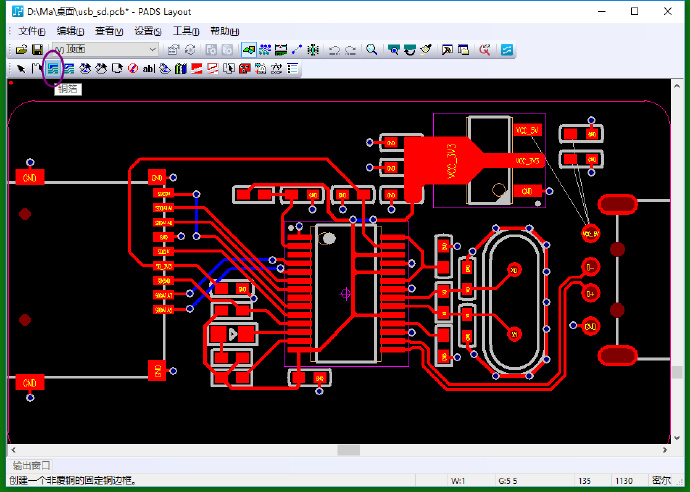
Task: Select the Copper Pour Cutout tool
Action: [101, 69]
